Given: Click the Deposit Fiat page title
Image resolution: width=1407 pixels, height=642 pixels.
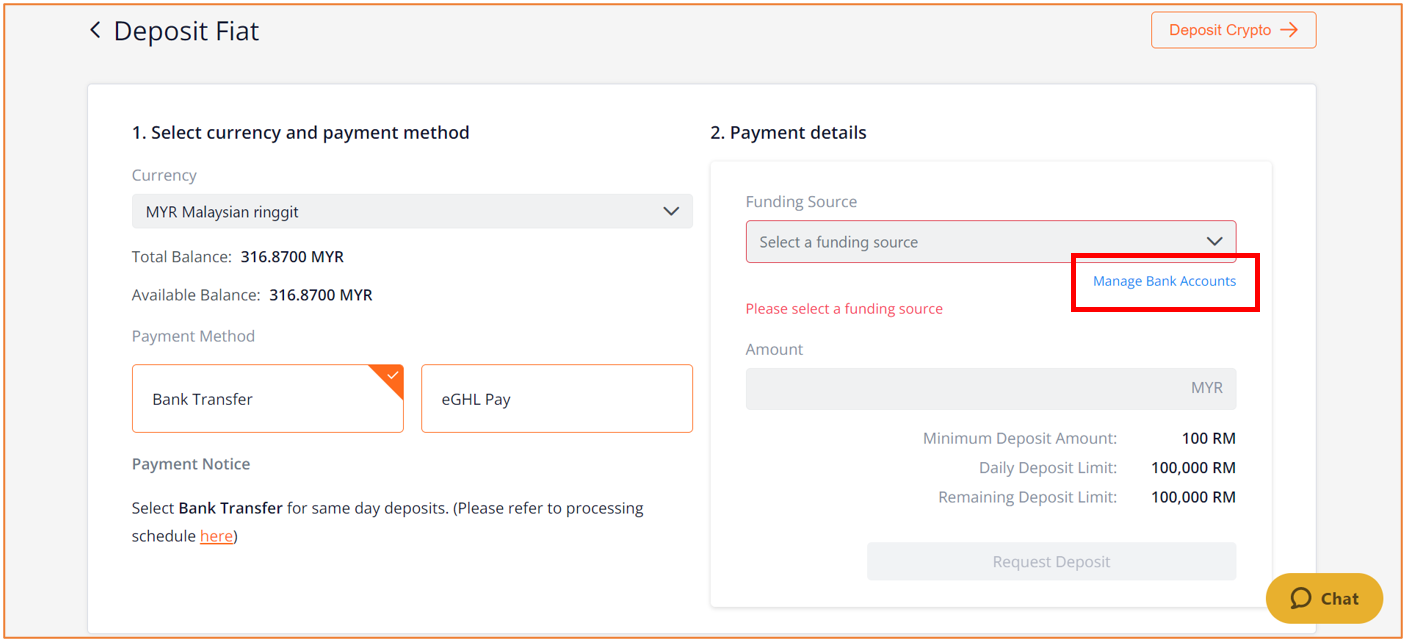Looking at the screenshot, I should (x=186, y=31).
